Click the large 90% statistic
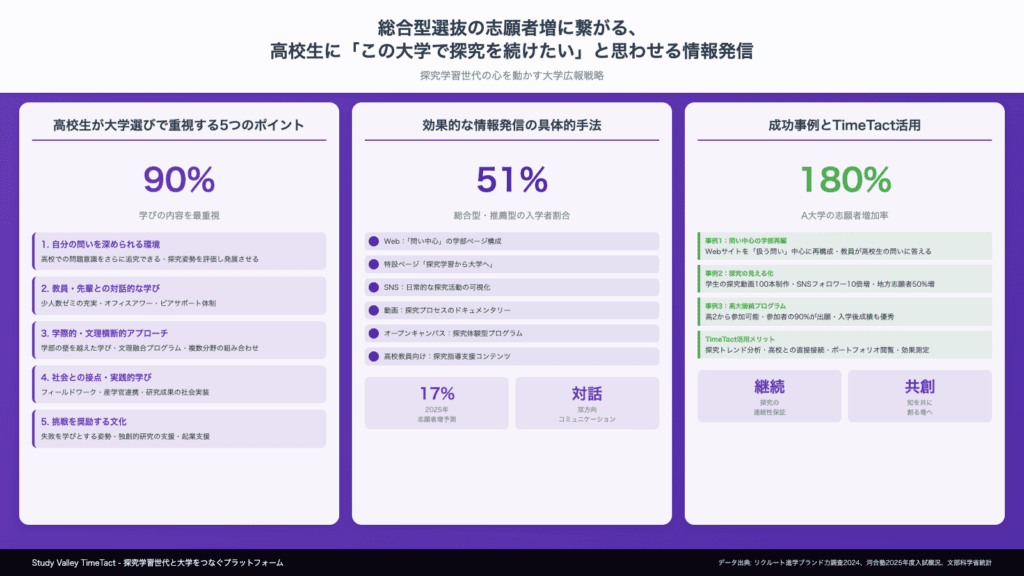 (x=179, y=179)
